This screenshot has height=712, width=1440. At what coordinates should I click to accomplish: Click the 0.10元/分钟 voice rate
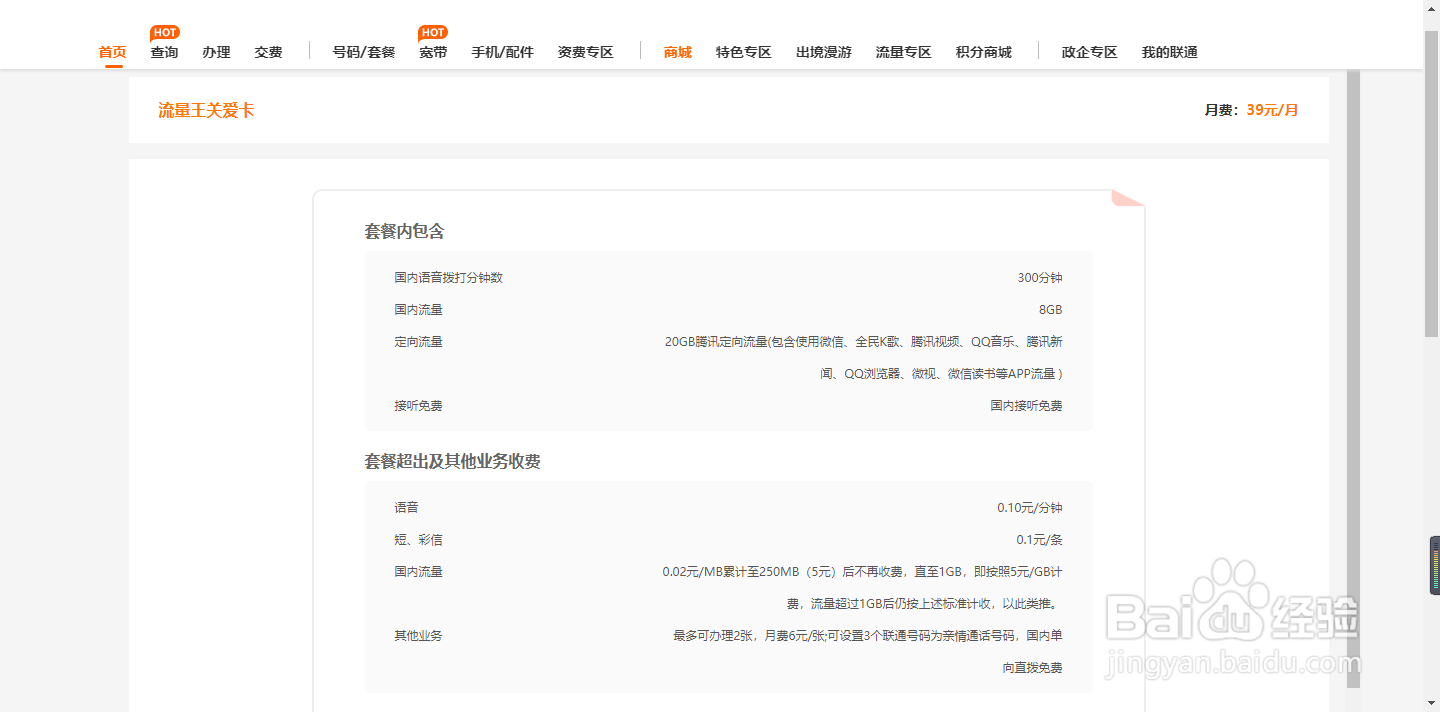click(1030, 508)
